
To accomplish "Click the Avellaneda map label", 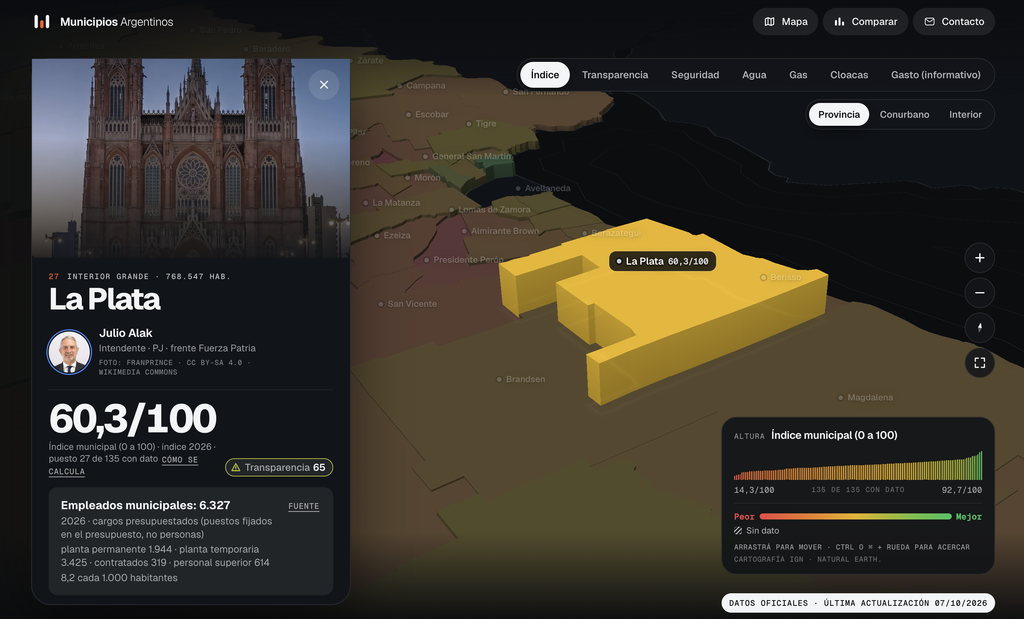I will 543,188.
